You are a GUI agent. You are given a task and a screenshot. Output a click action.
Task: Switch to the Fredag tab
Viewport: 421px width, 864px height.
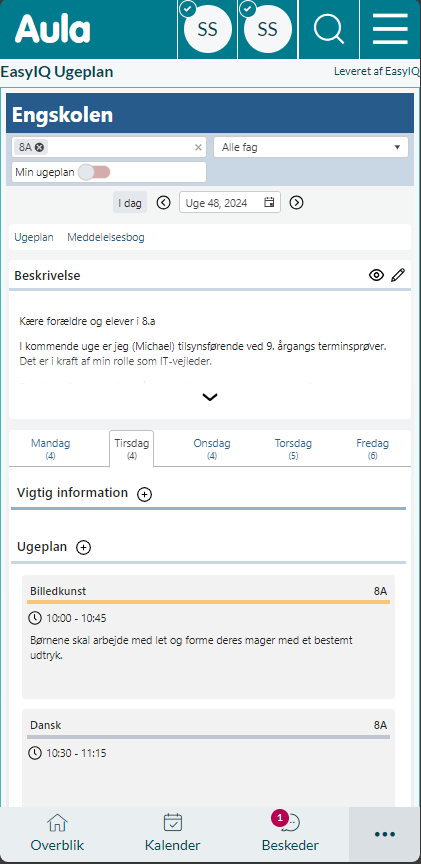373,449
